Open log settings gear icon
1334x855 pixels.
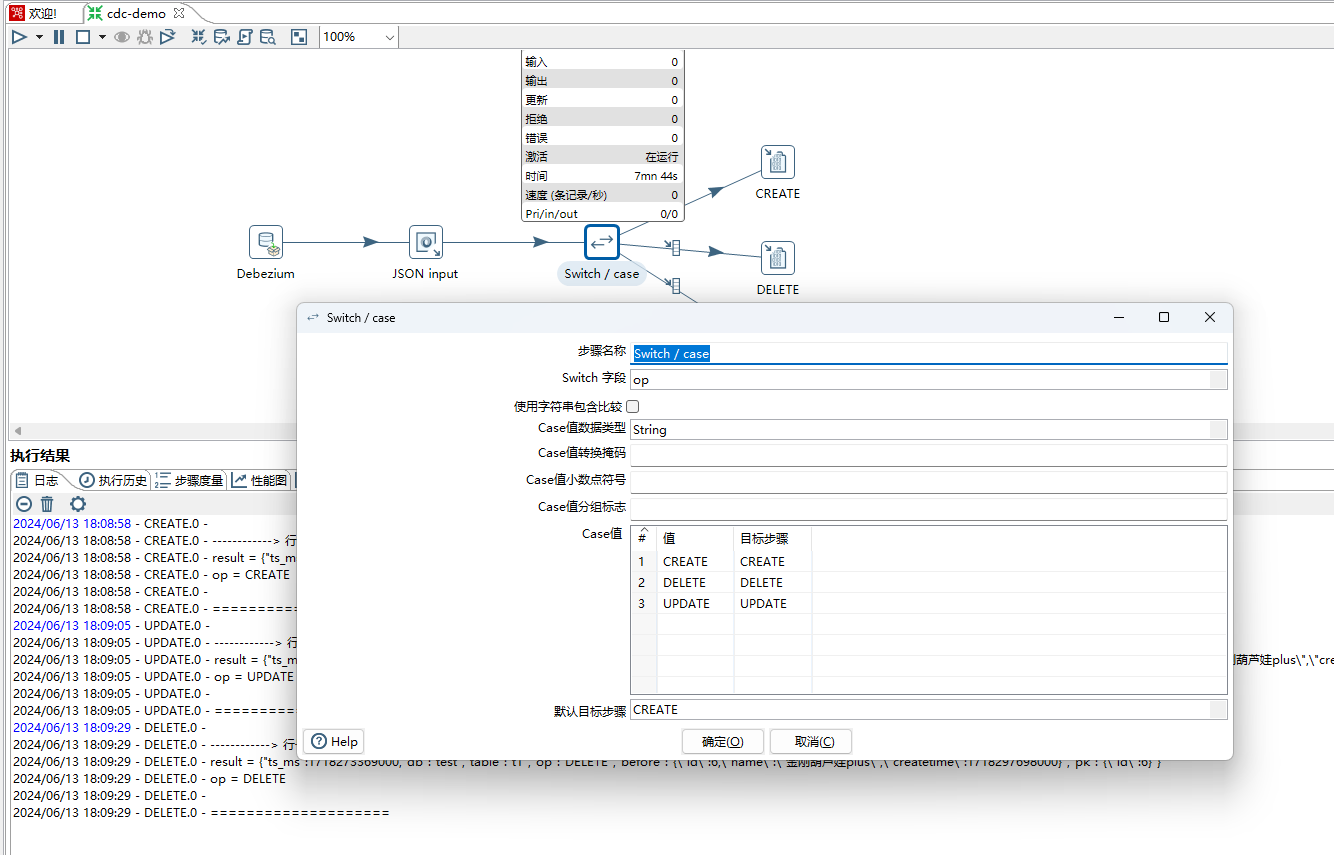tap(77, 504)
